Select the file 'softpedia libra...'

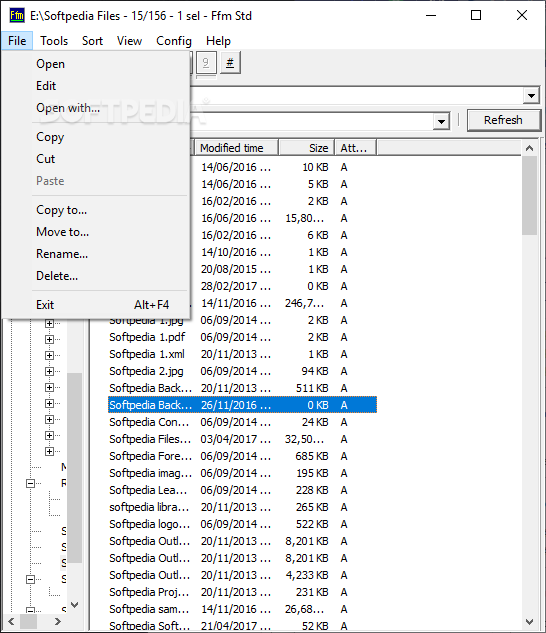(149, 507)
